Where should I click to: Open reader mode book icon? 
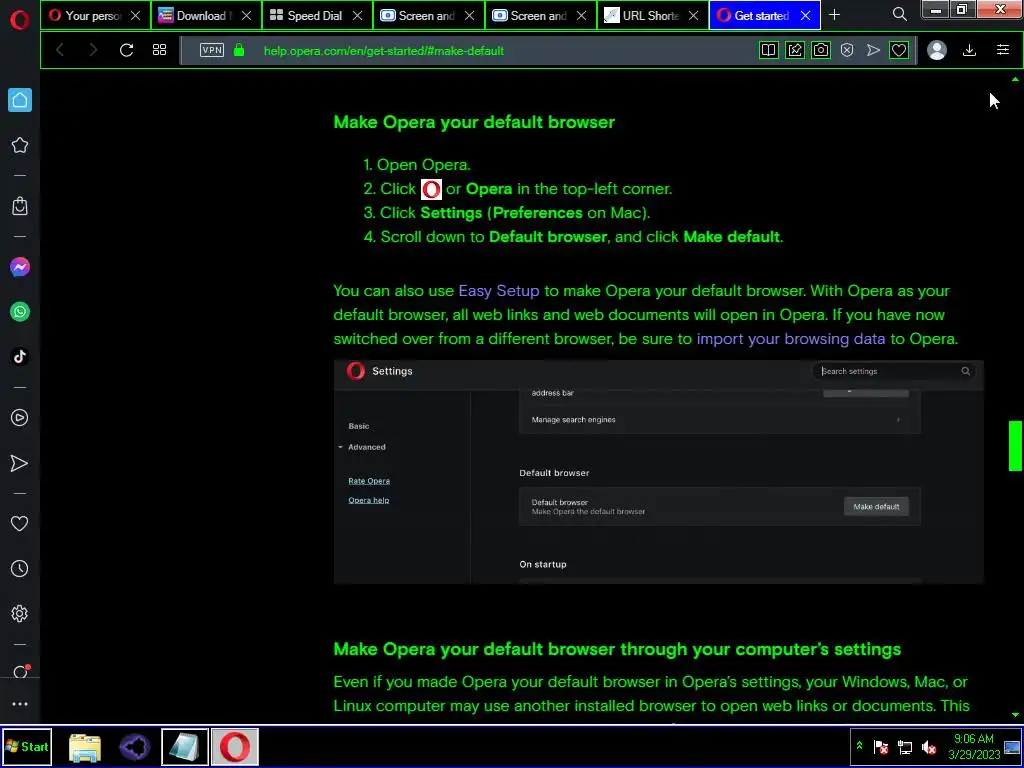769,50
